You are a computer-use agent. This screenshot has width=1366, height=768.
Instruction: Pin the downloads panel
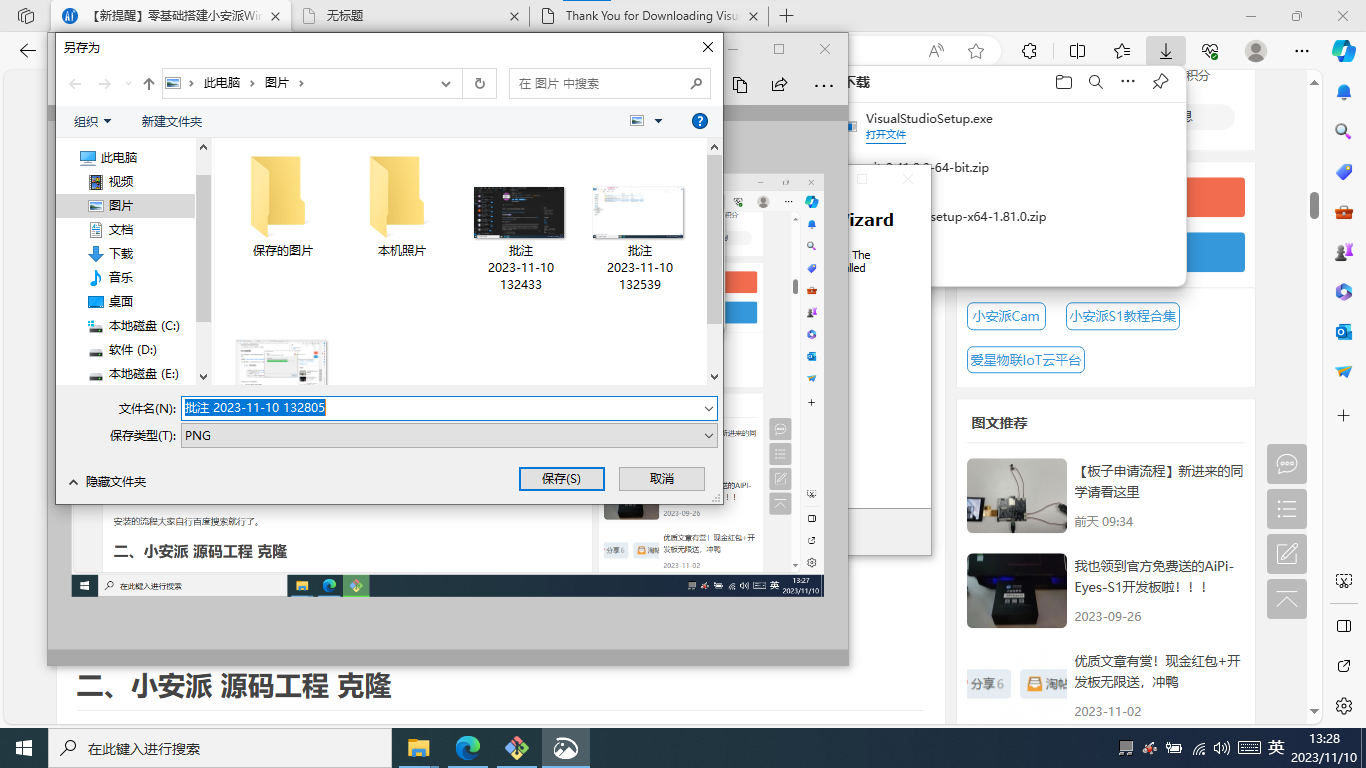click(x=1160, y=82)
